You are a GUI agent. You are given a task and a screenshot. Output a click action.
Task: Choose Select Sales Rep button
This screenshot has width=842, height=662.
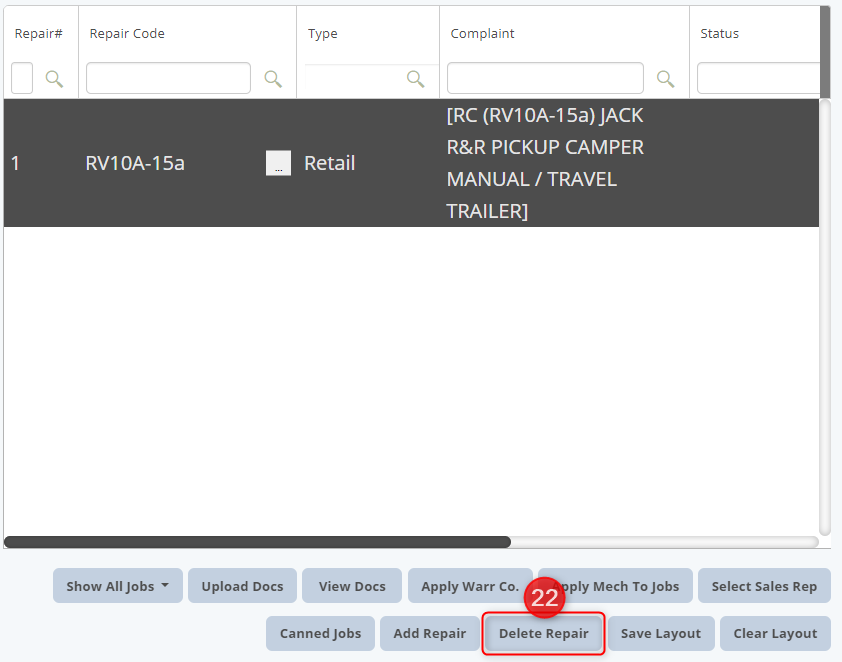pyautogui.click(x=764, y=586)
